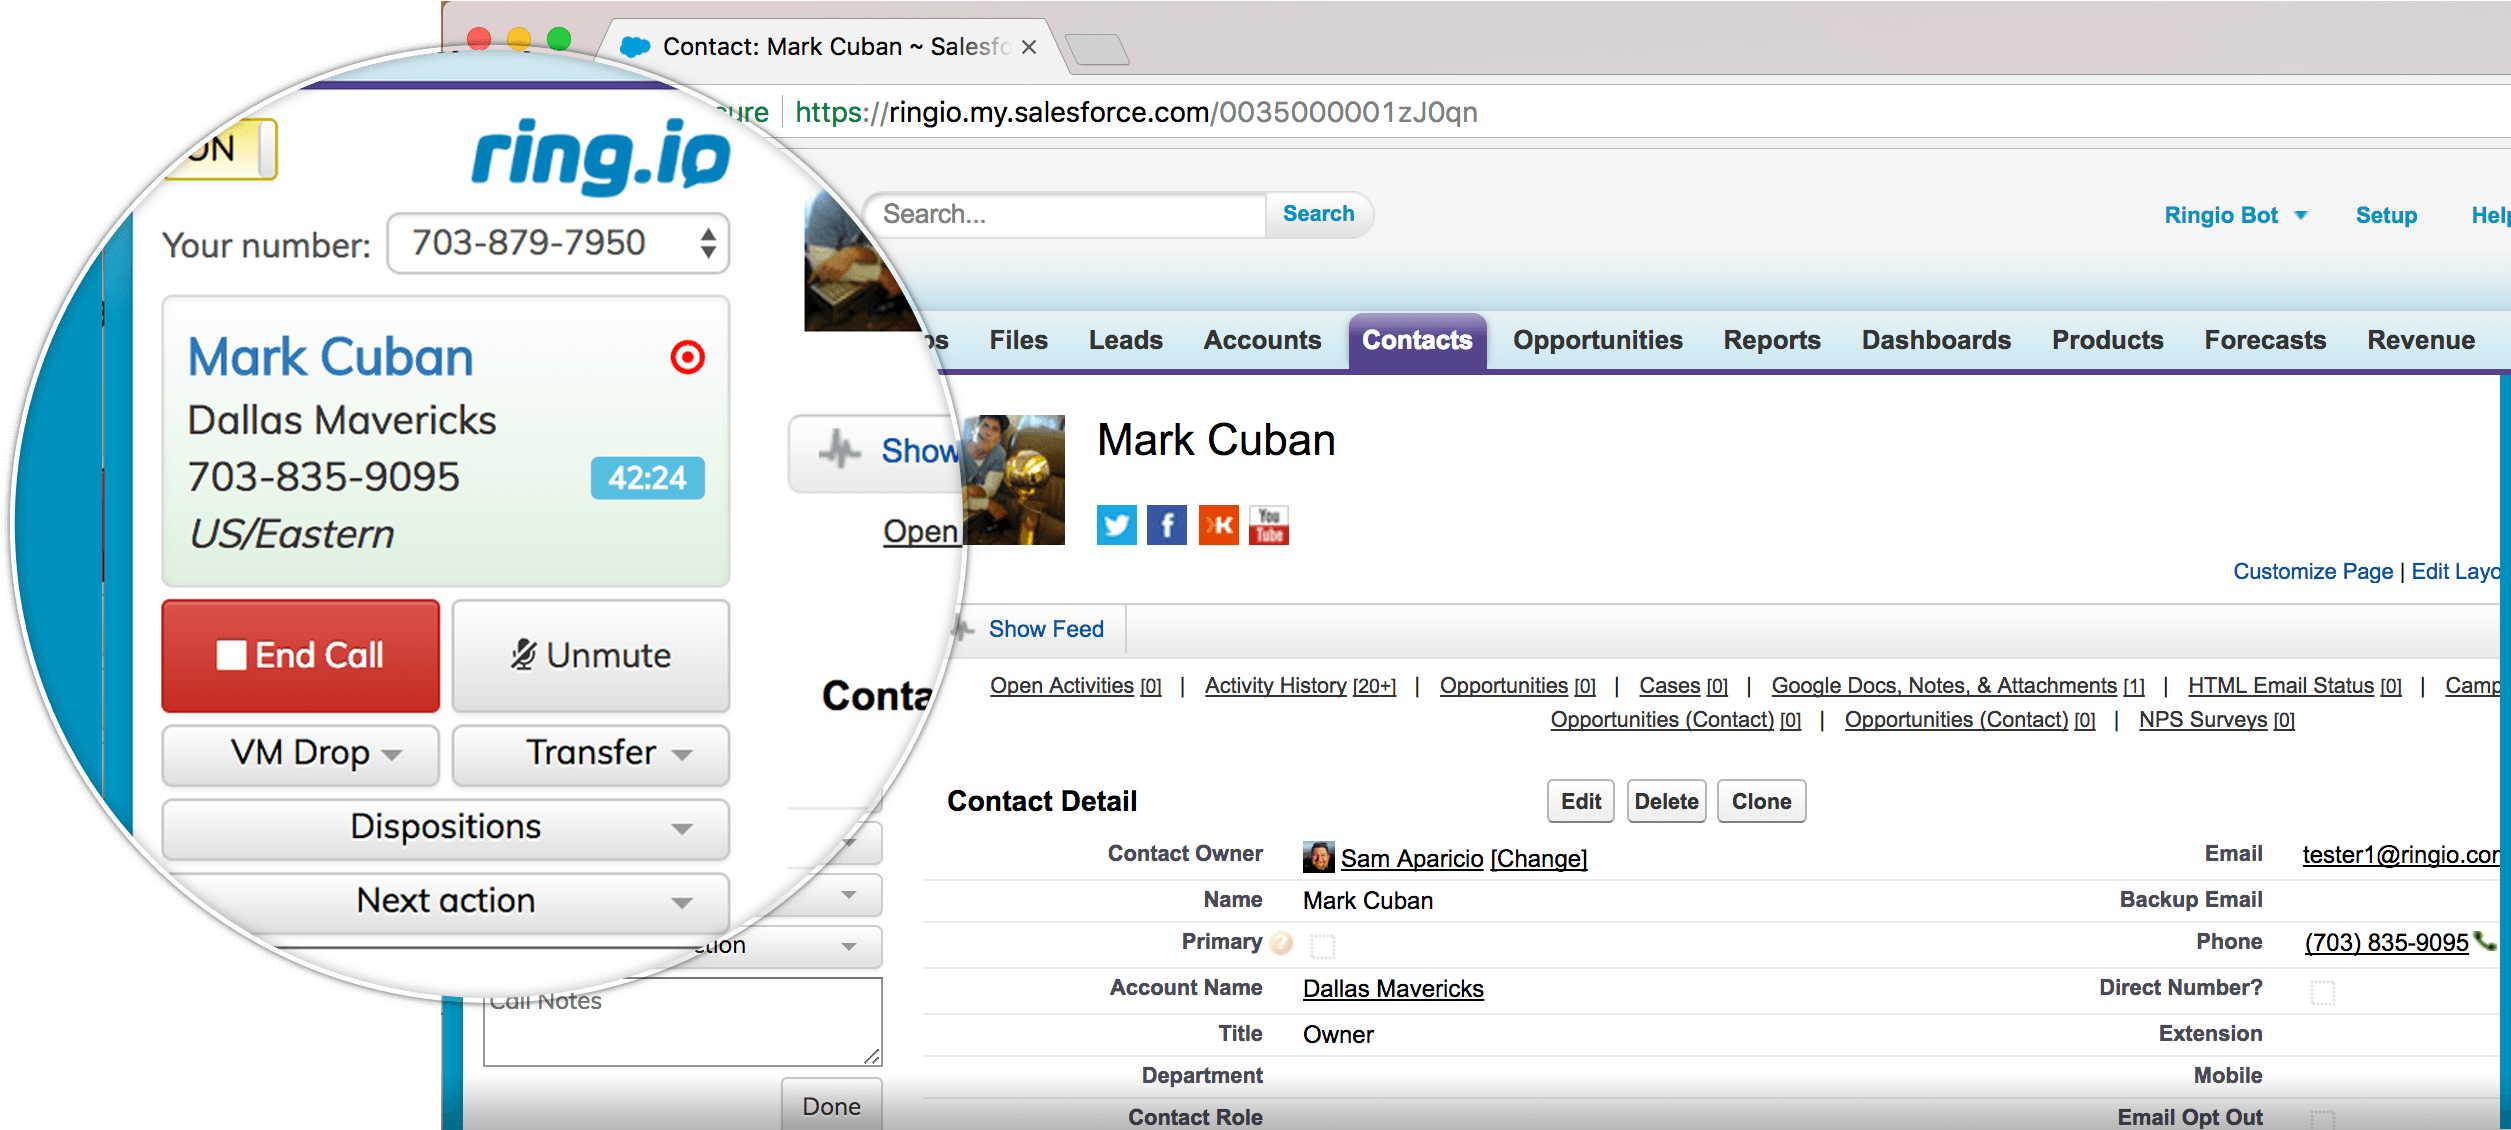Image resolution: width=2511 pixels, height=1130 pixels.
Task: Open the NPS Surveys [0] link
Action: pyautogui.click(x=2216, y=719)
